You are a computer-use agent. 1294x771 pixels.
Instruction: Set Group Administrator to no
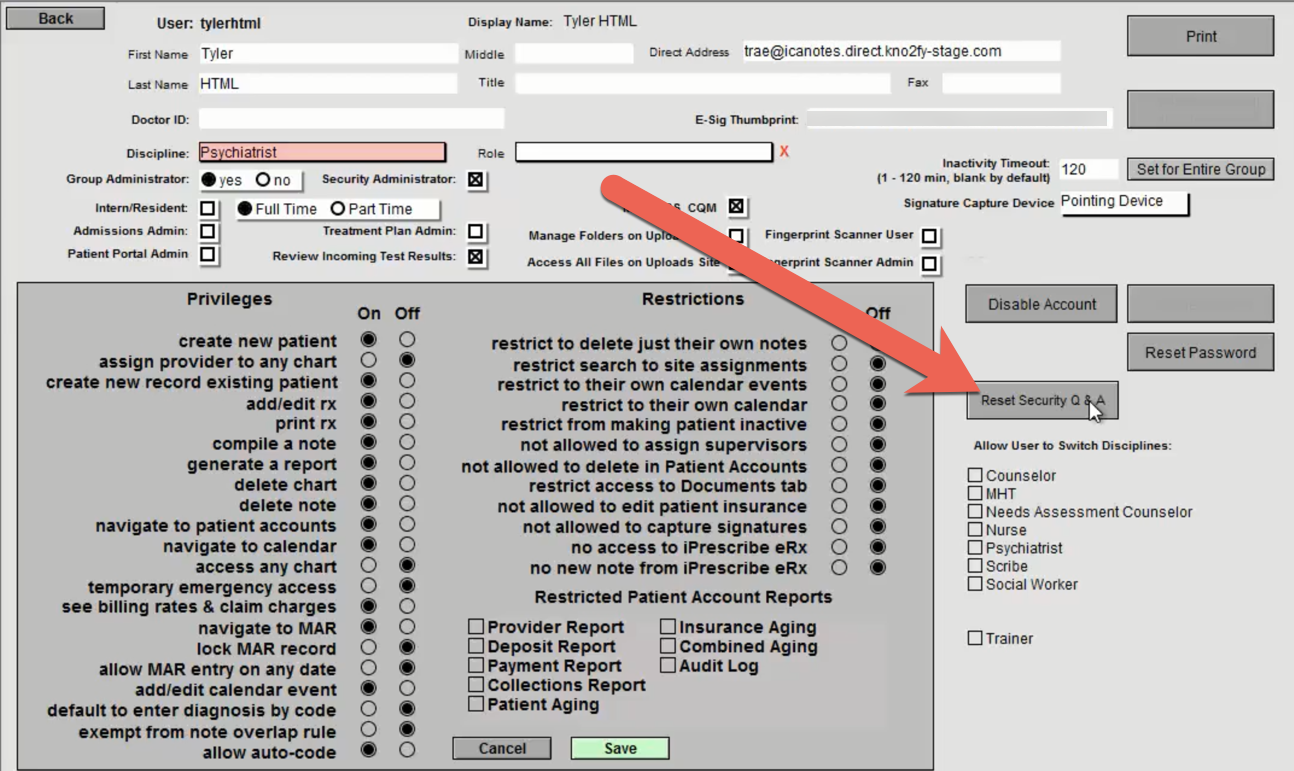click(x=263, y=180)
